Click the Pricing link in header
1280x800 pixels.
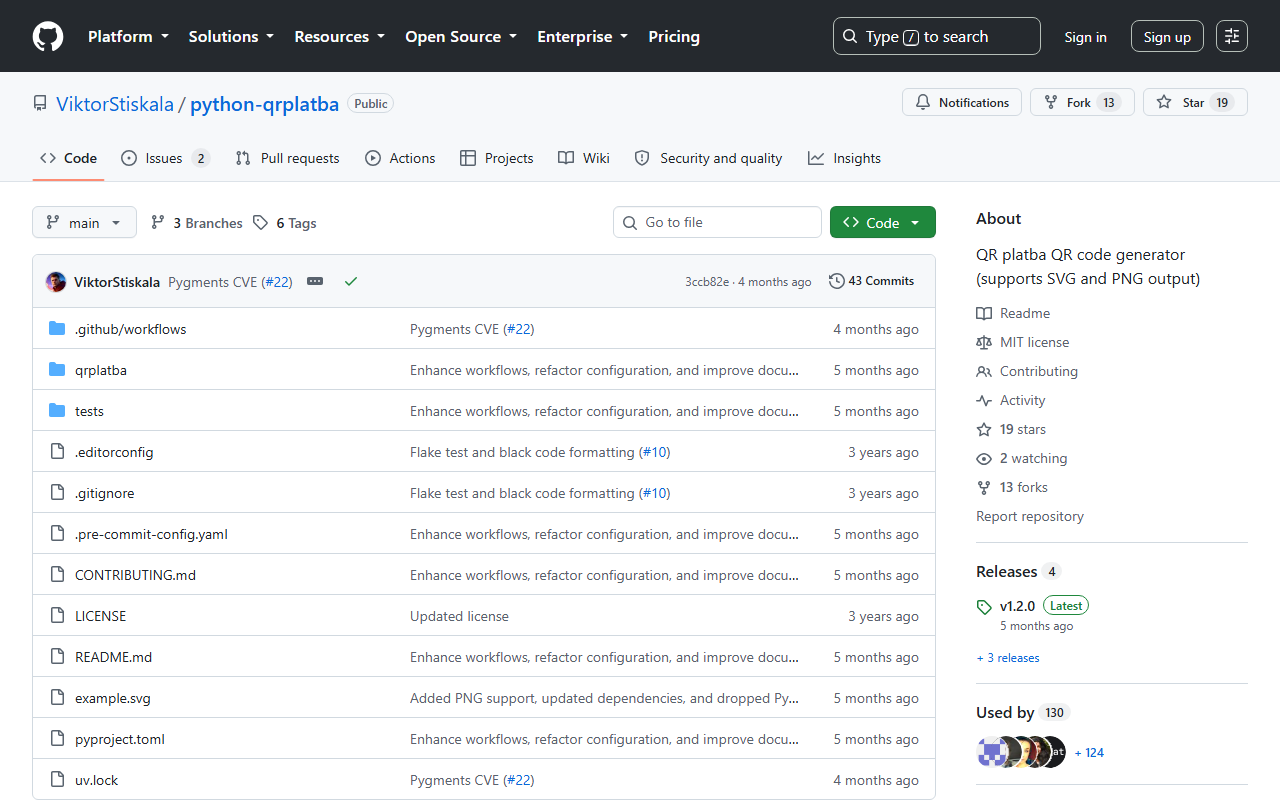pyautogui.click(x=674, y=36)
